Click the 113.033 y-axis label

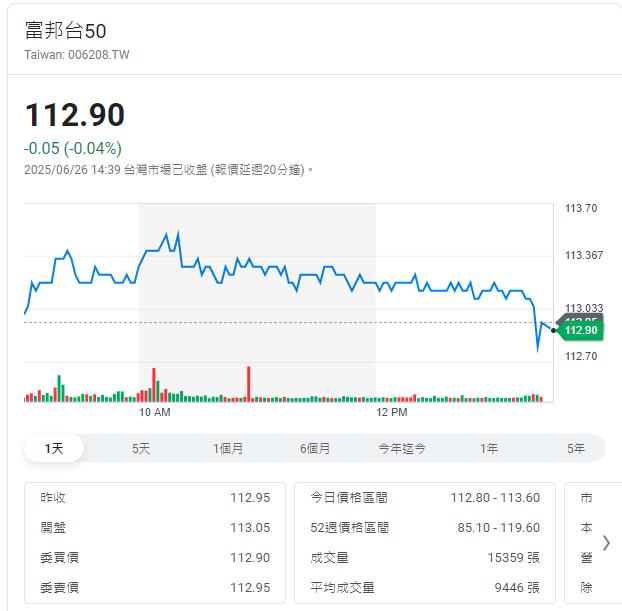pos(584,308)
